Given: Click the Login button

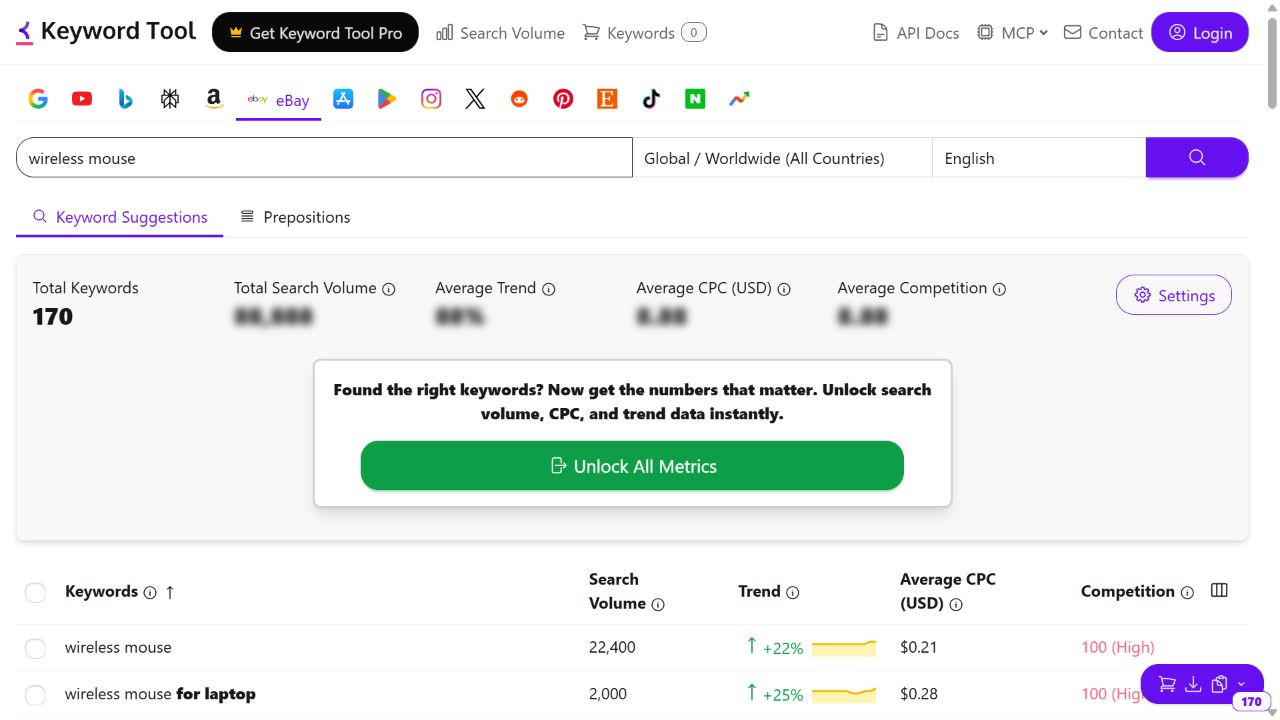Looking at the screenshot, I should (1200, 33).
